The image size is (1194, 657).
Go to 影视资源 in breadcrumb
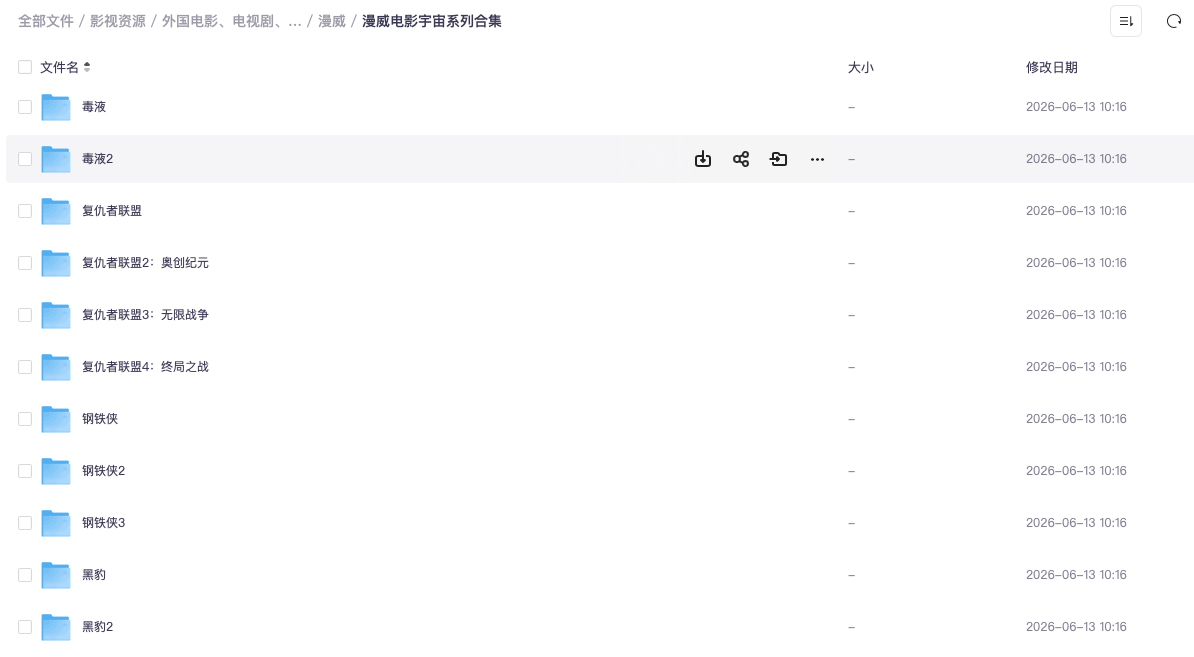pos(117,21)
